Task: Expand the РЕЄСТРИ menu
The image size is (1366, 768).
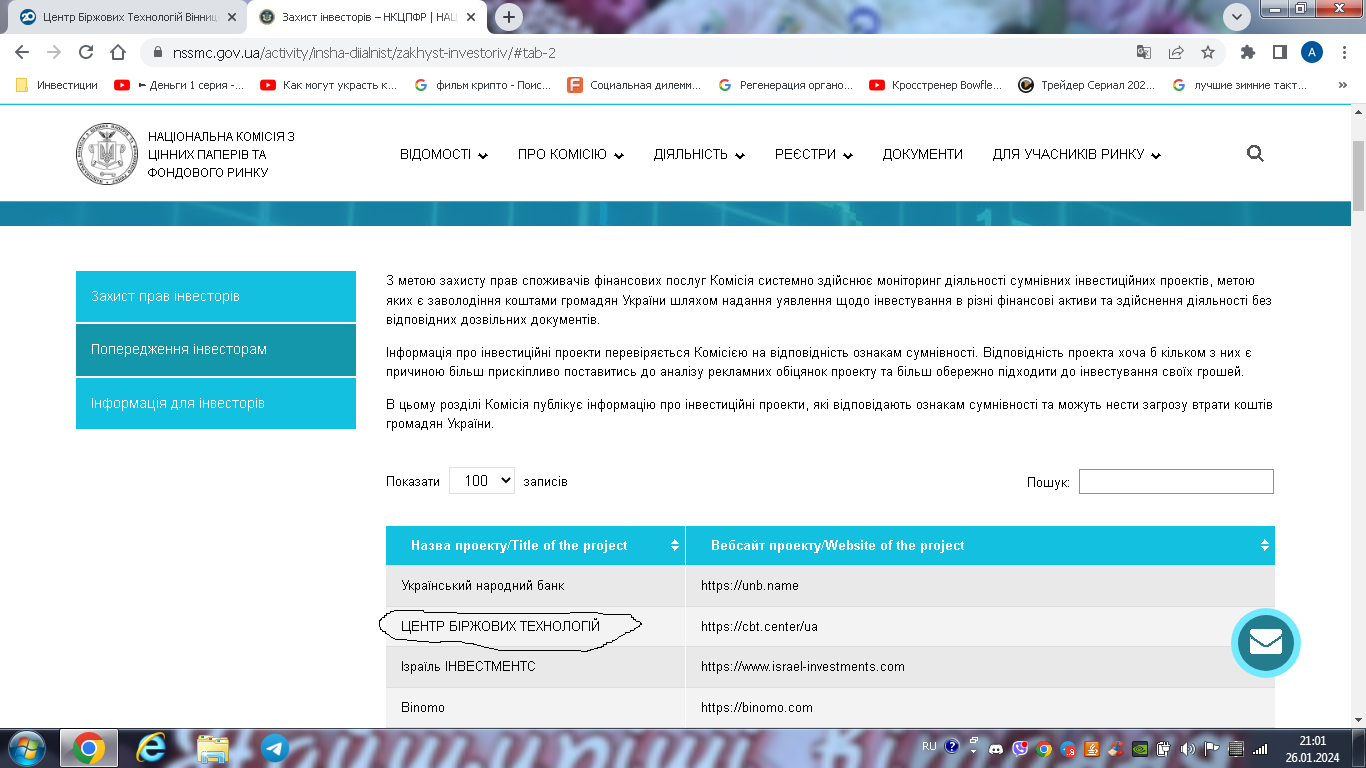Action: pos(814,154)
